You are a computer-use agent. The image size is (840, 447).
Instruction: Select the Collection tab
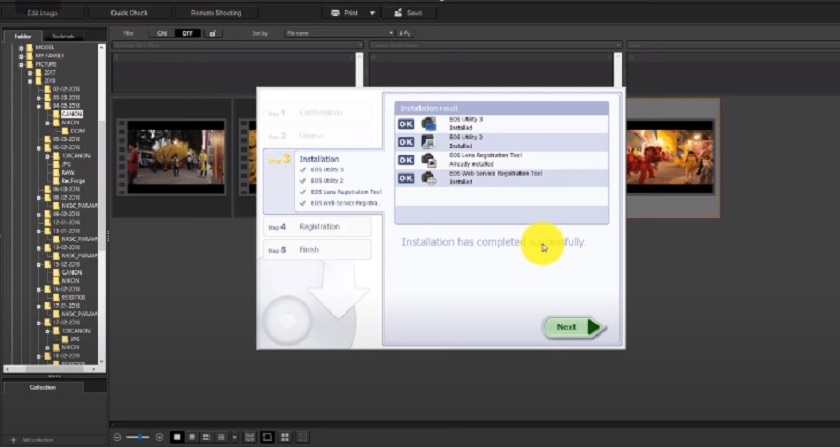[x=43, y=387]
